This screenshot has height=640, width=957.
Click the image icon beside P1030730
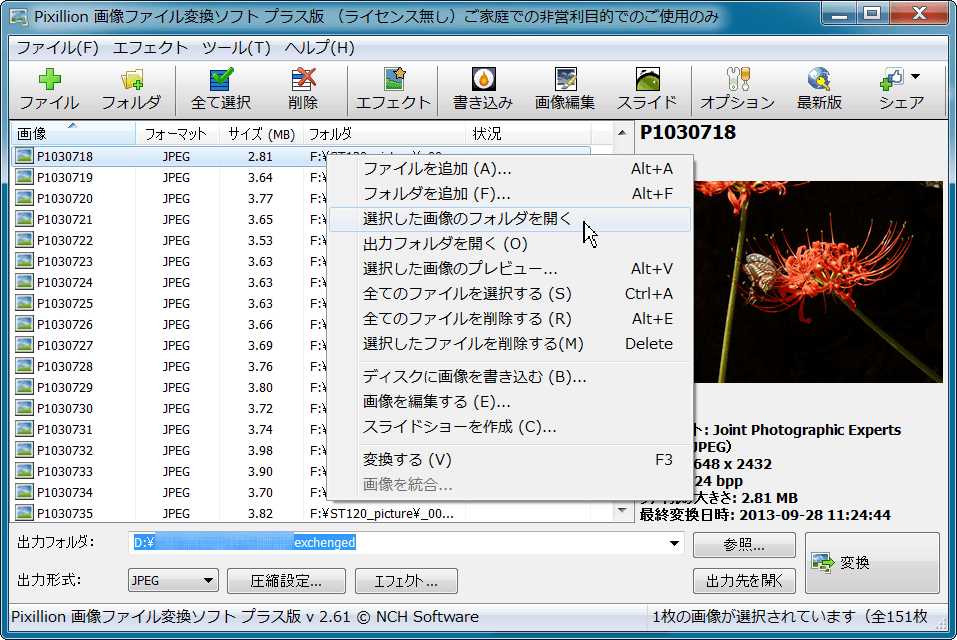[x=24, y=408]
